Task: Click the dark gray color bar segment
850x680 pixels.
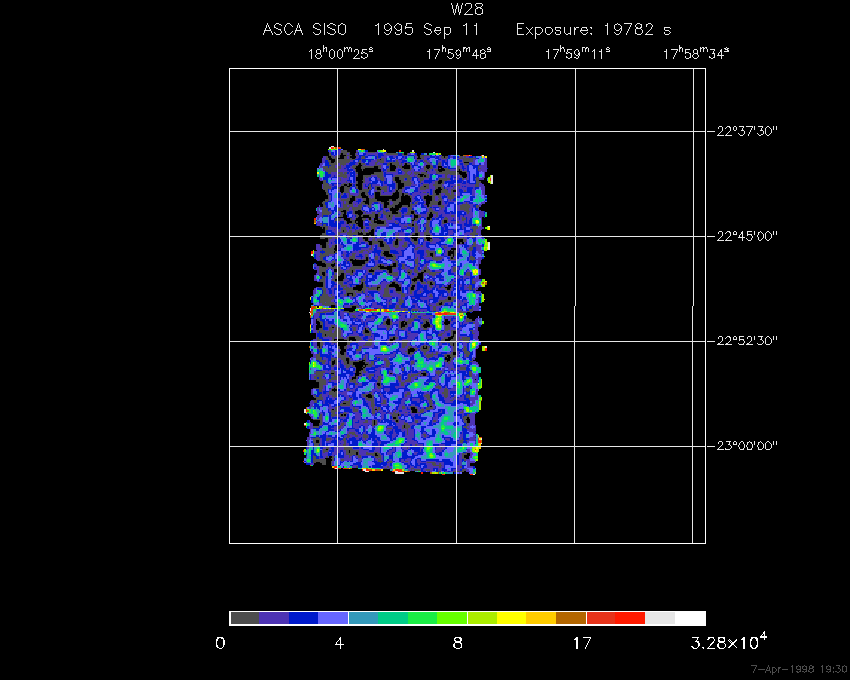Action: click(x=244, y=618)
